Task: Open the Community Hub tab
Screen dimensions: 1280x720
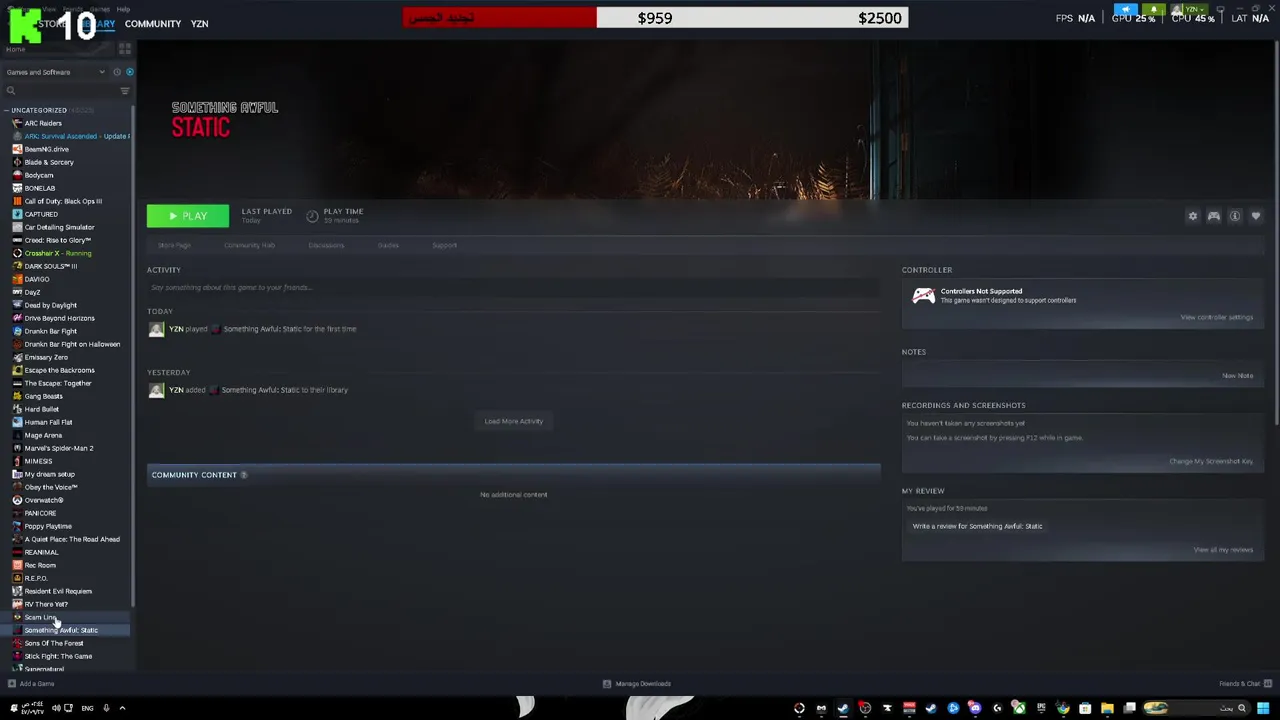Action: (249, 245)
